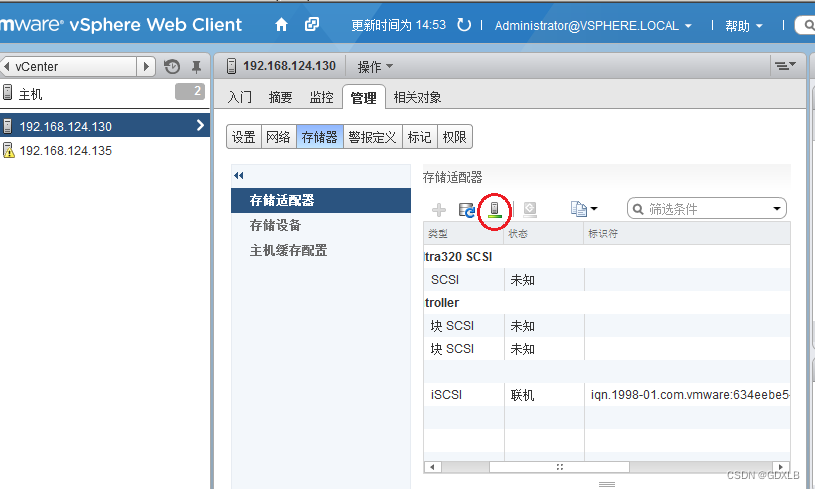Select the SCSI adapter row under tra320 SCSI
815x489 pixels.
(607, 280)
